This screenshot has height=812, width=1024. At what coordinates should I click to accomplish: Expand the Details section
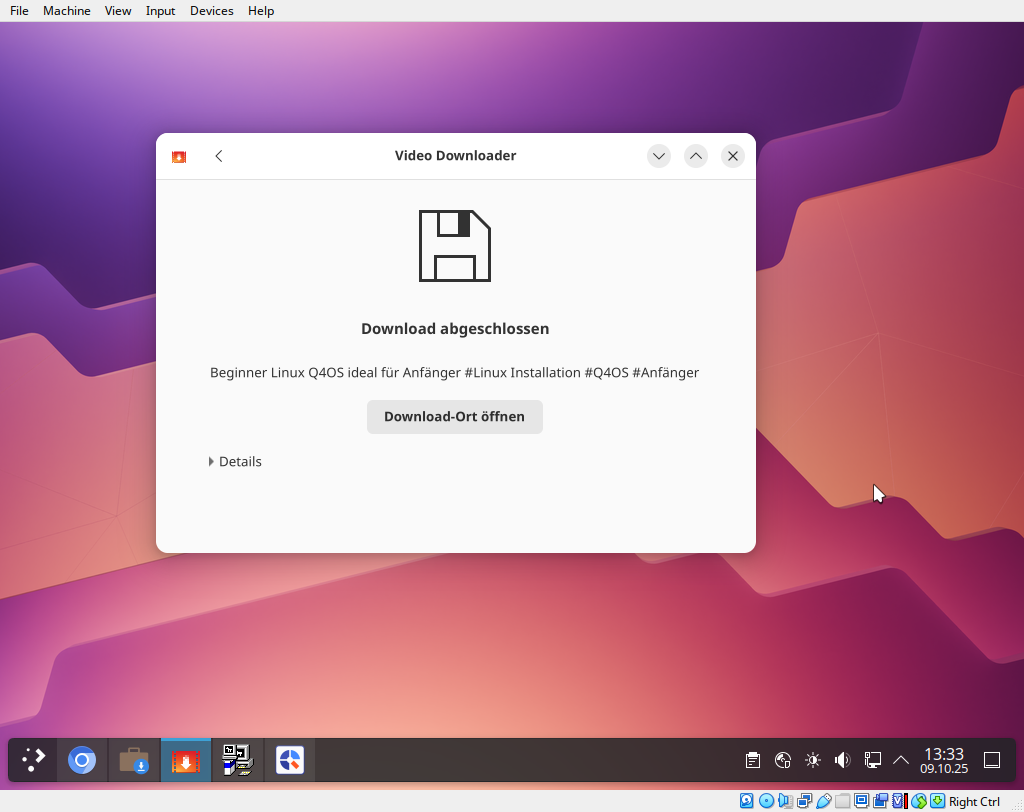tap(235, 462)
